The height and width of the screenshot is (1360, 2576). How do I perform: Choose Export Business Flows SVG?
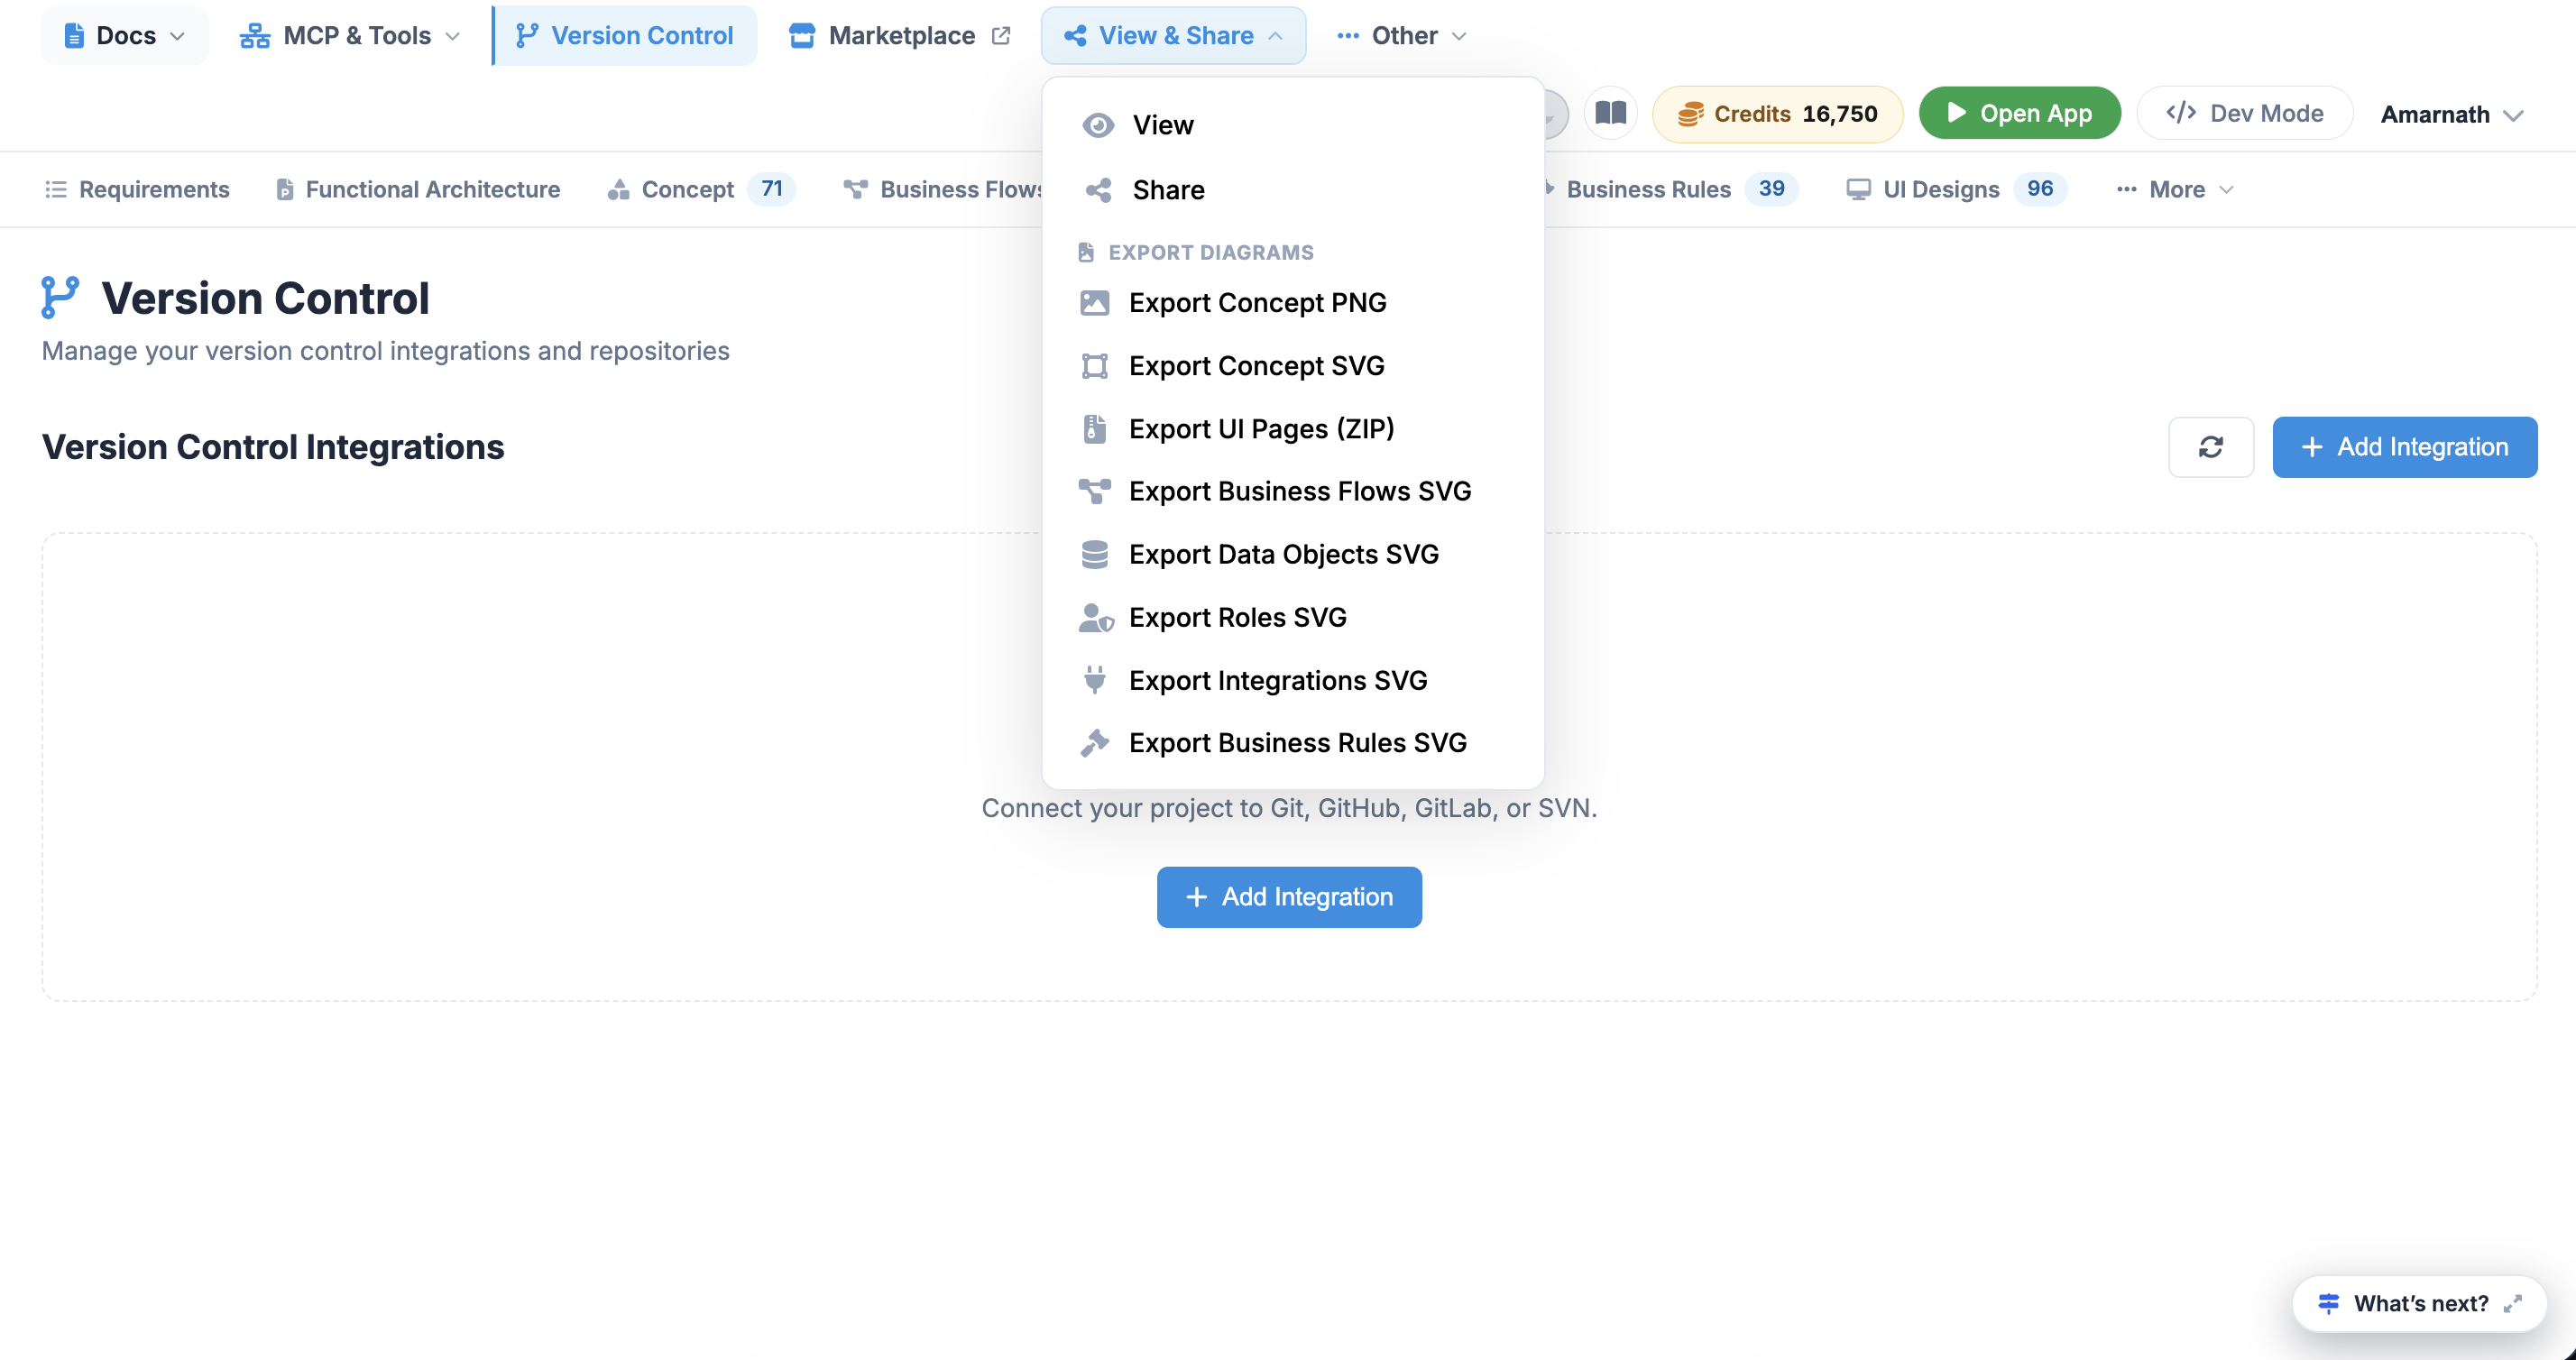pos(1293,491)
